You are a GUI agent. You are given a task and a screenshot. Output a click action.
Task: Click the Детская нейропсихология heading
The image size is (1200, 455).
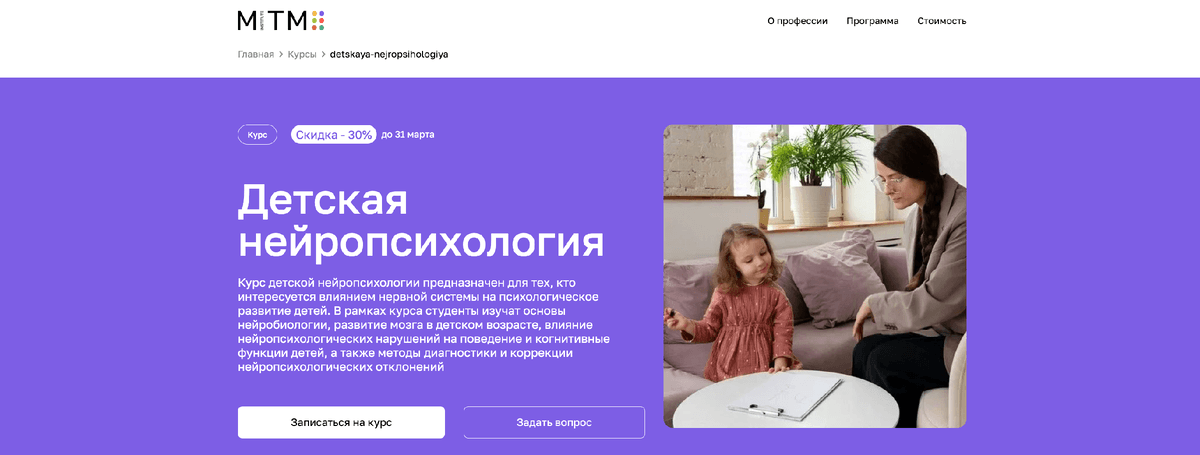[x=421, y=221]
